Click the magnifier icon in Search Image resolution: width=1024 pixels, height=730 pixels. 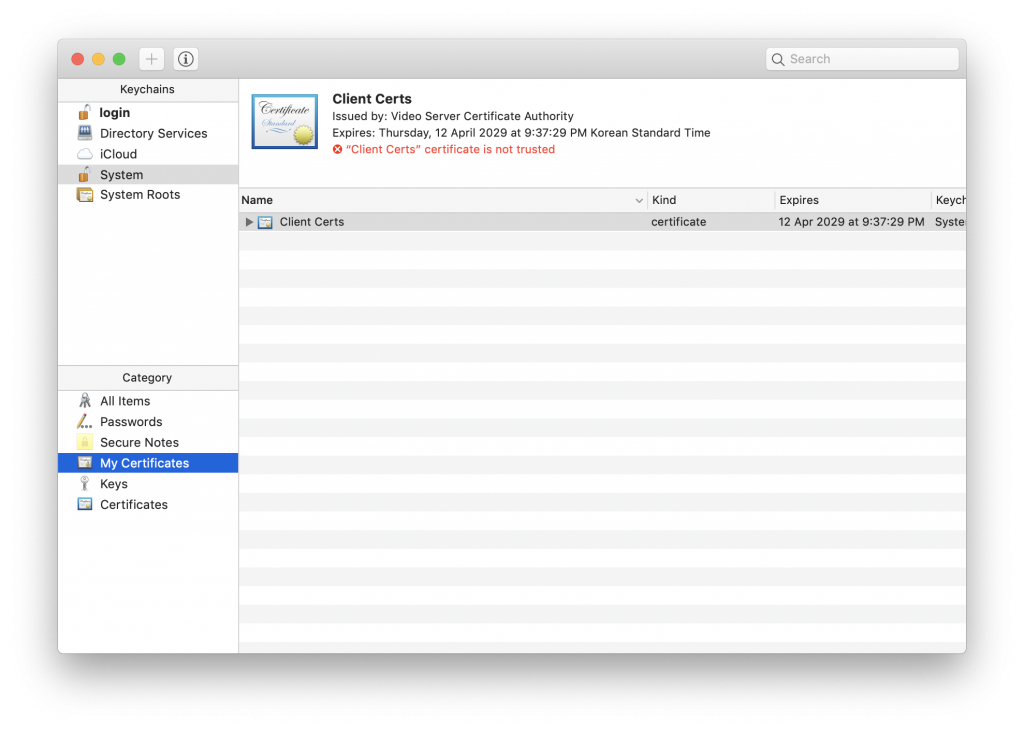[778, 59]
